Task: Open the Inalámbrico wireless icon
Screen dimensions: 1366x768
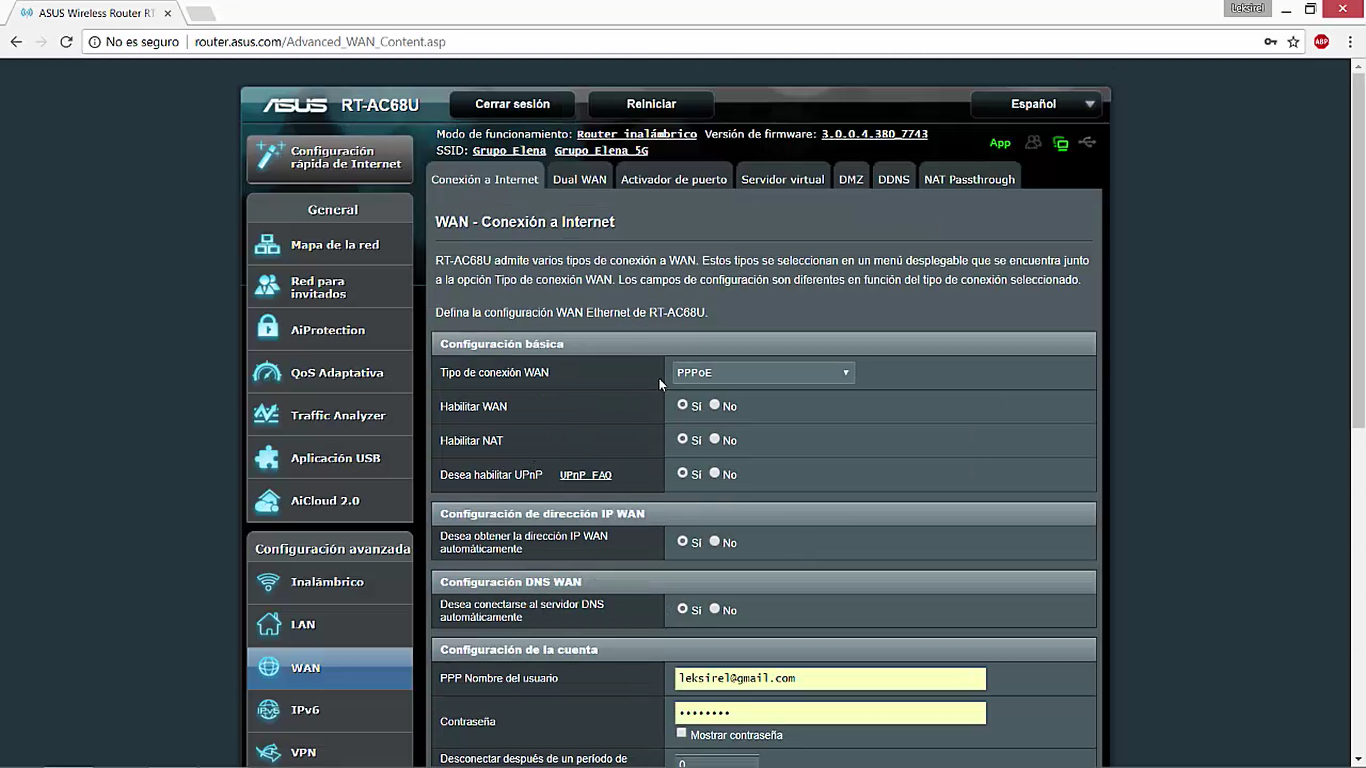Action: tap(268, 582)
